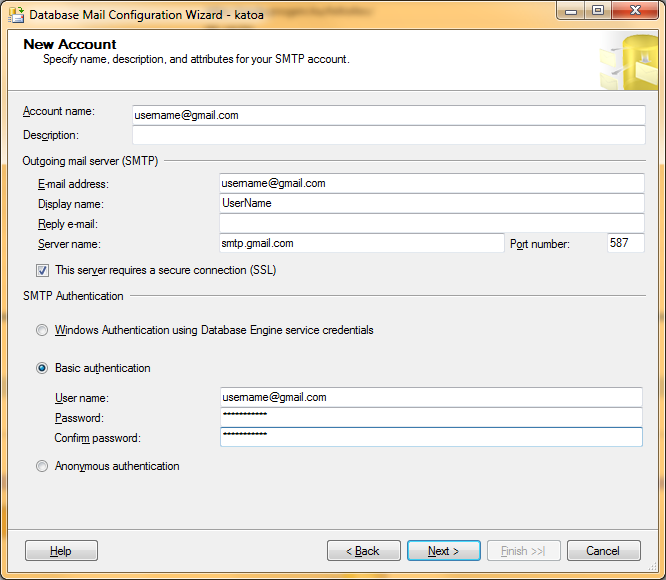Focus the Description text box
Screen dimensions: 666x580
click(x=388, y=135)
